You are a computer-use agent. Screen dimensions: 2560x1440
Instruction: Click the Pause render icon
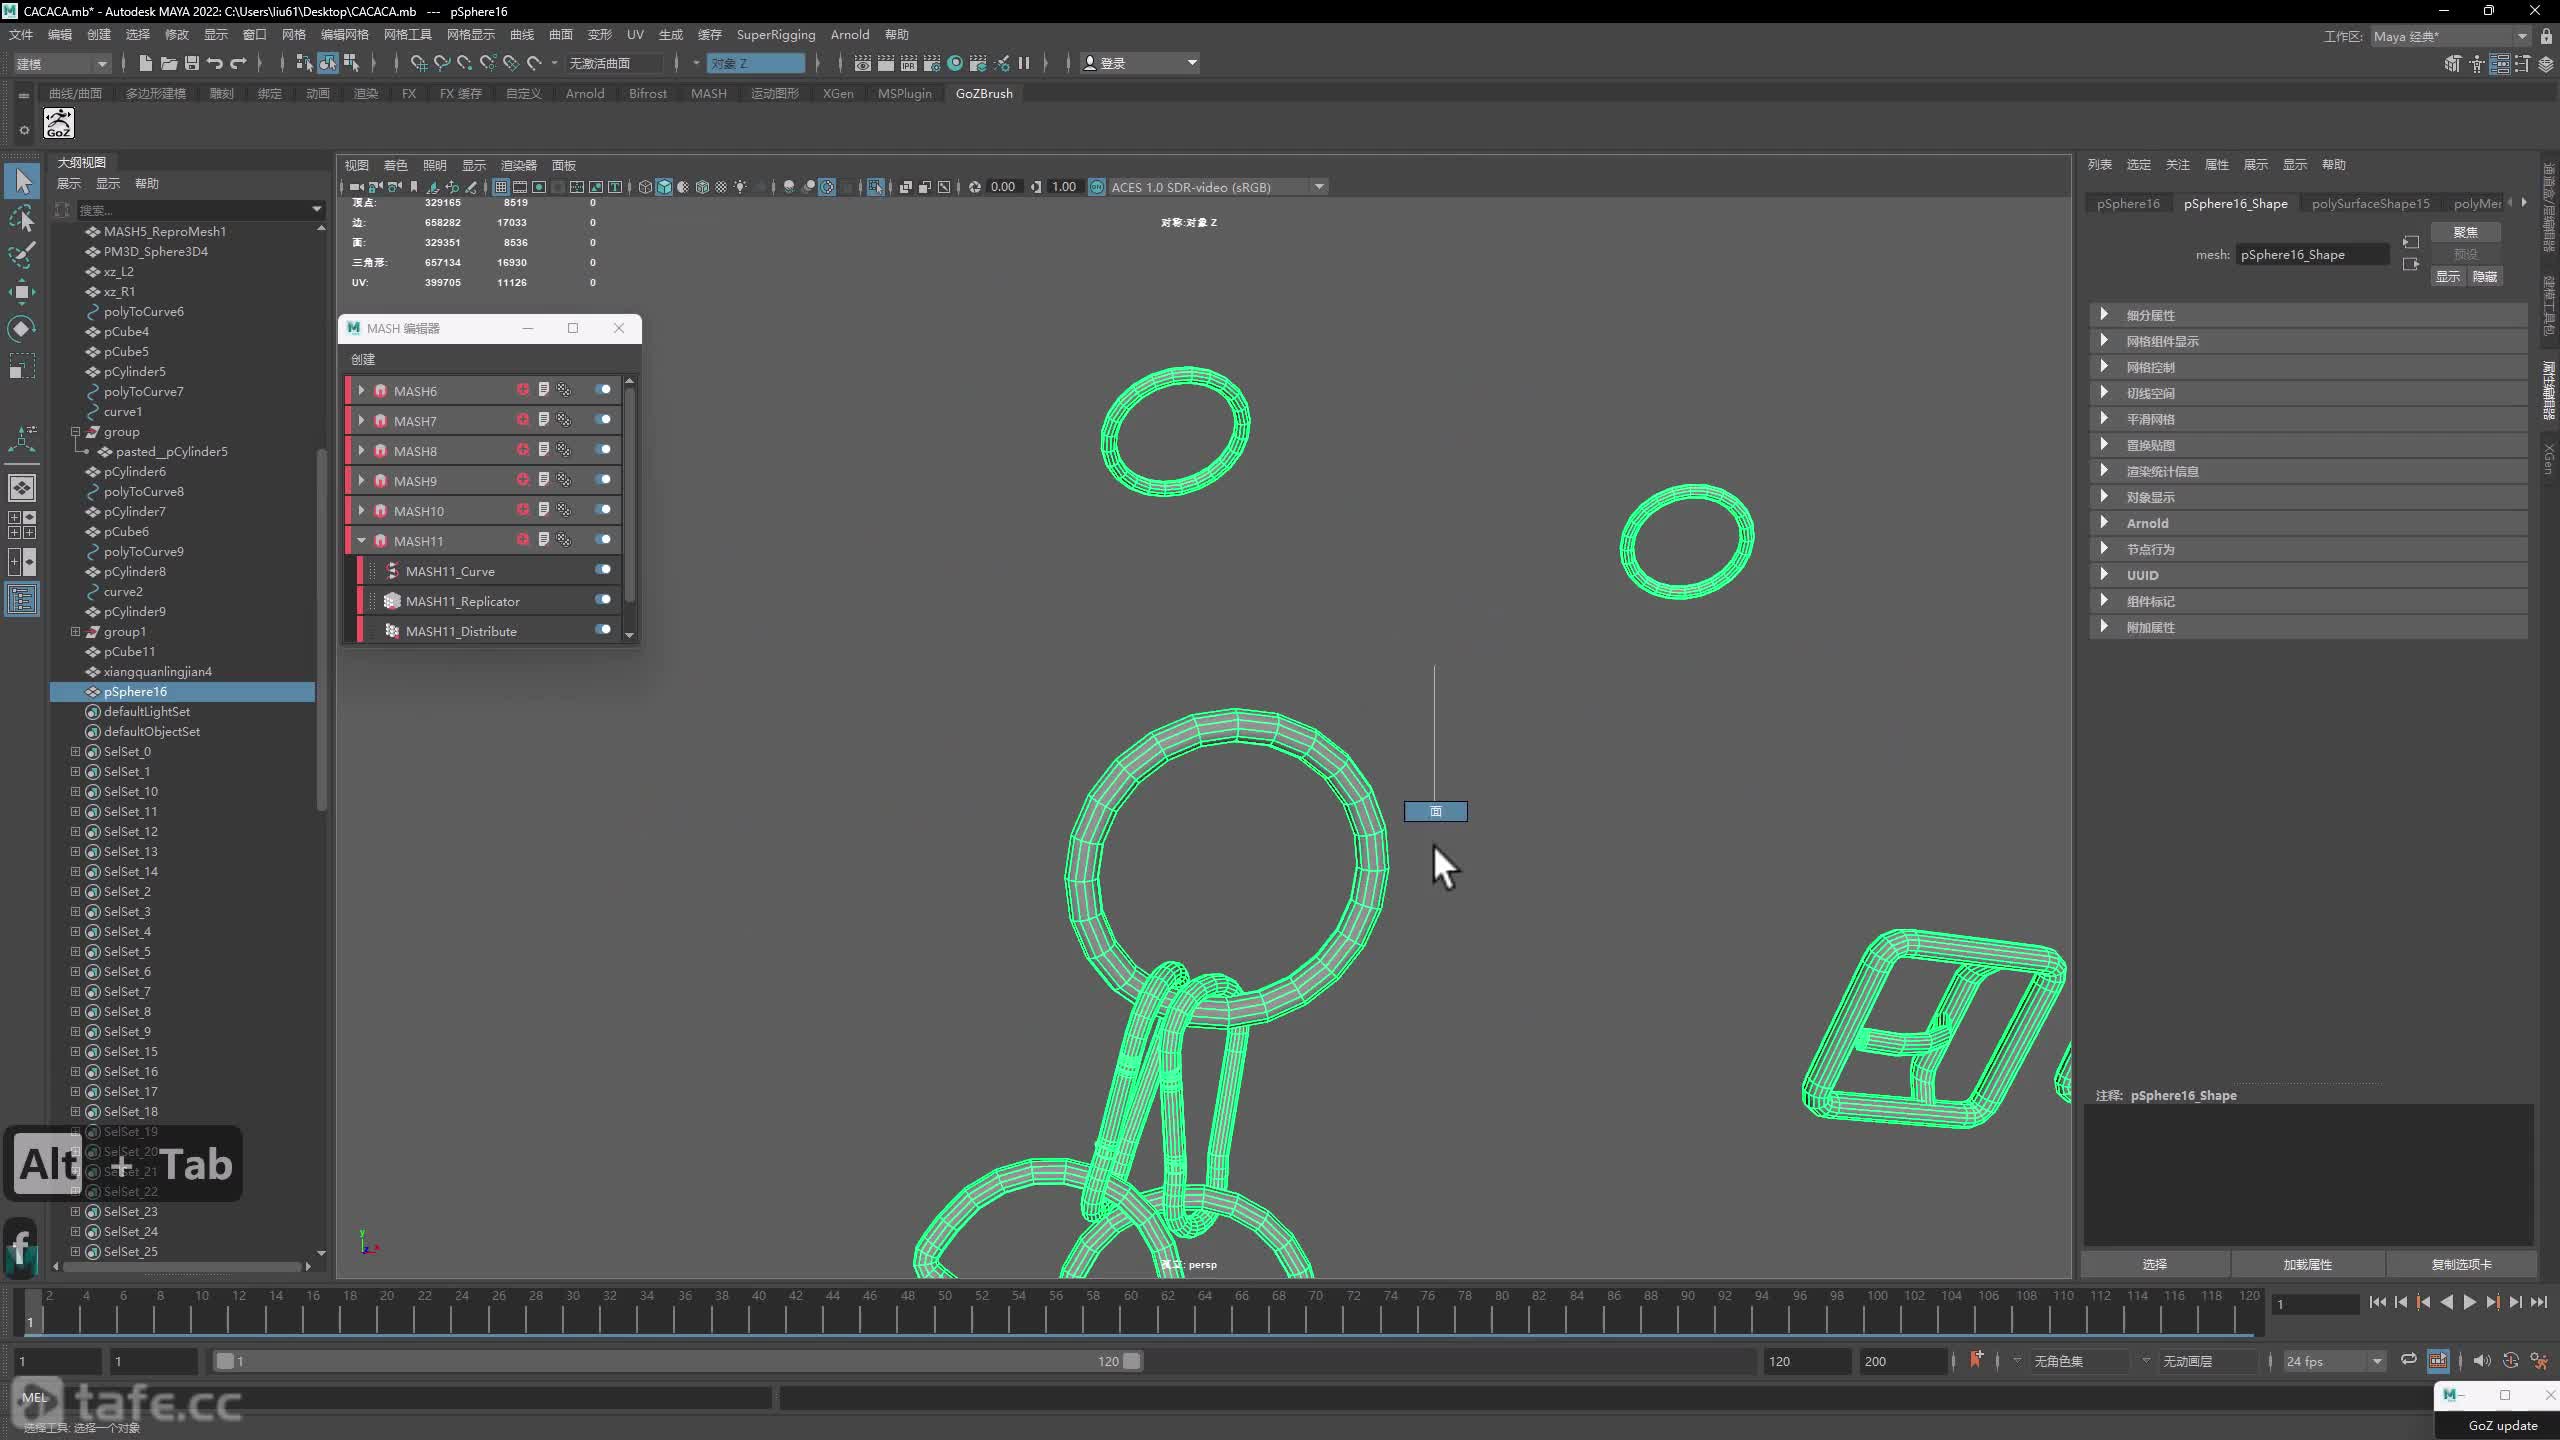1024,63
